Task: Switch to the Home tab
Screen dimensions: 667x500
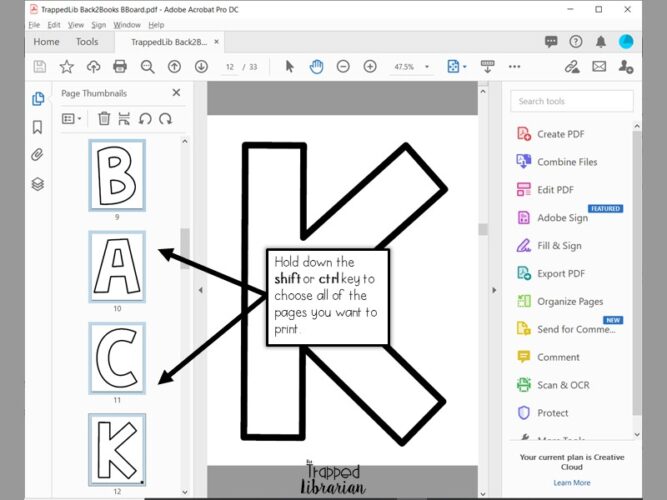Action: tap(46, 42)
